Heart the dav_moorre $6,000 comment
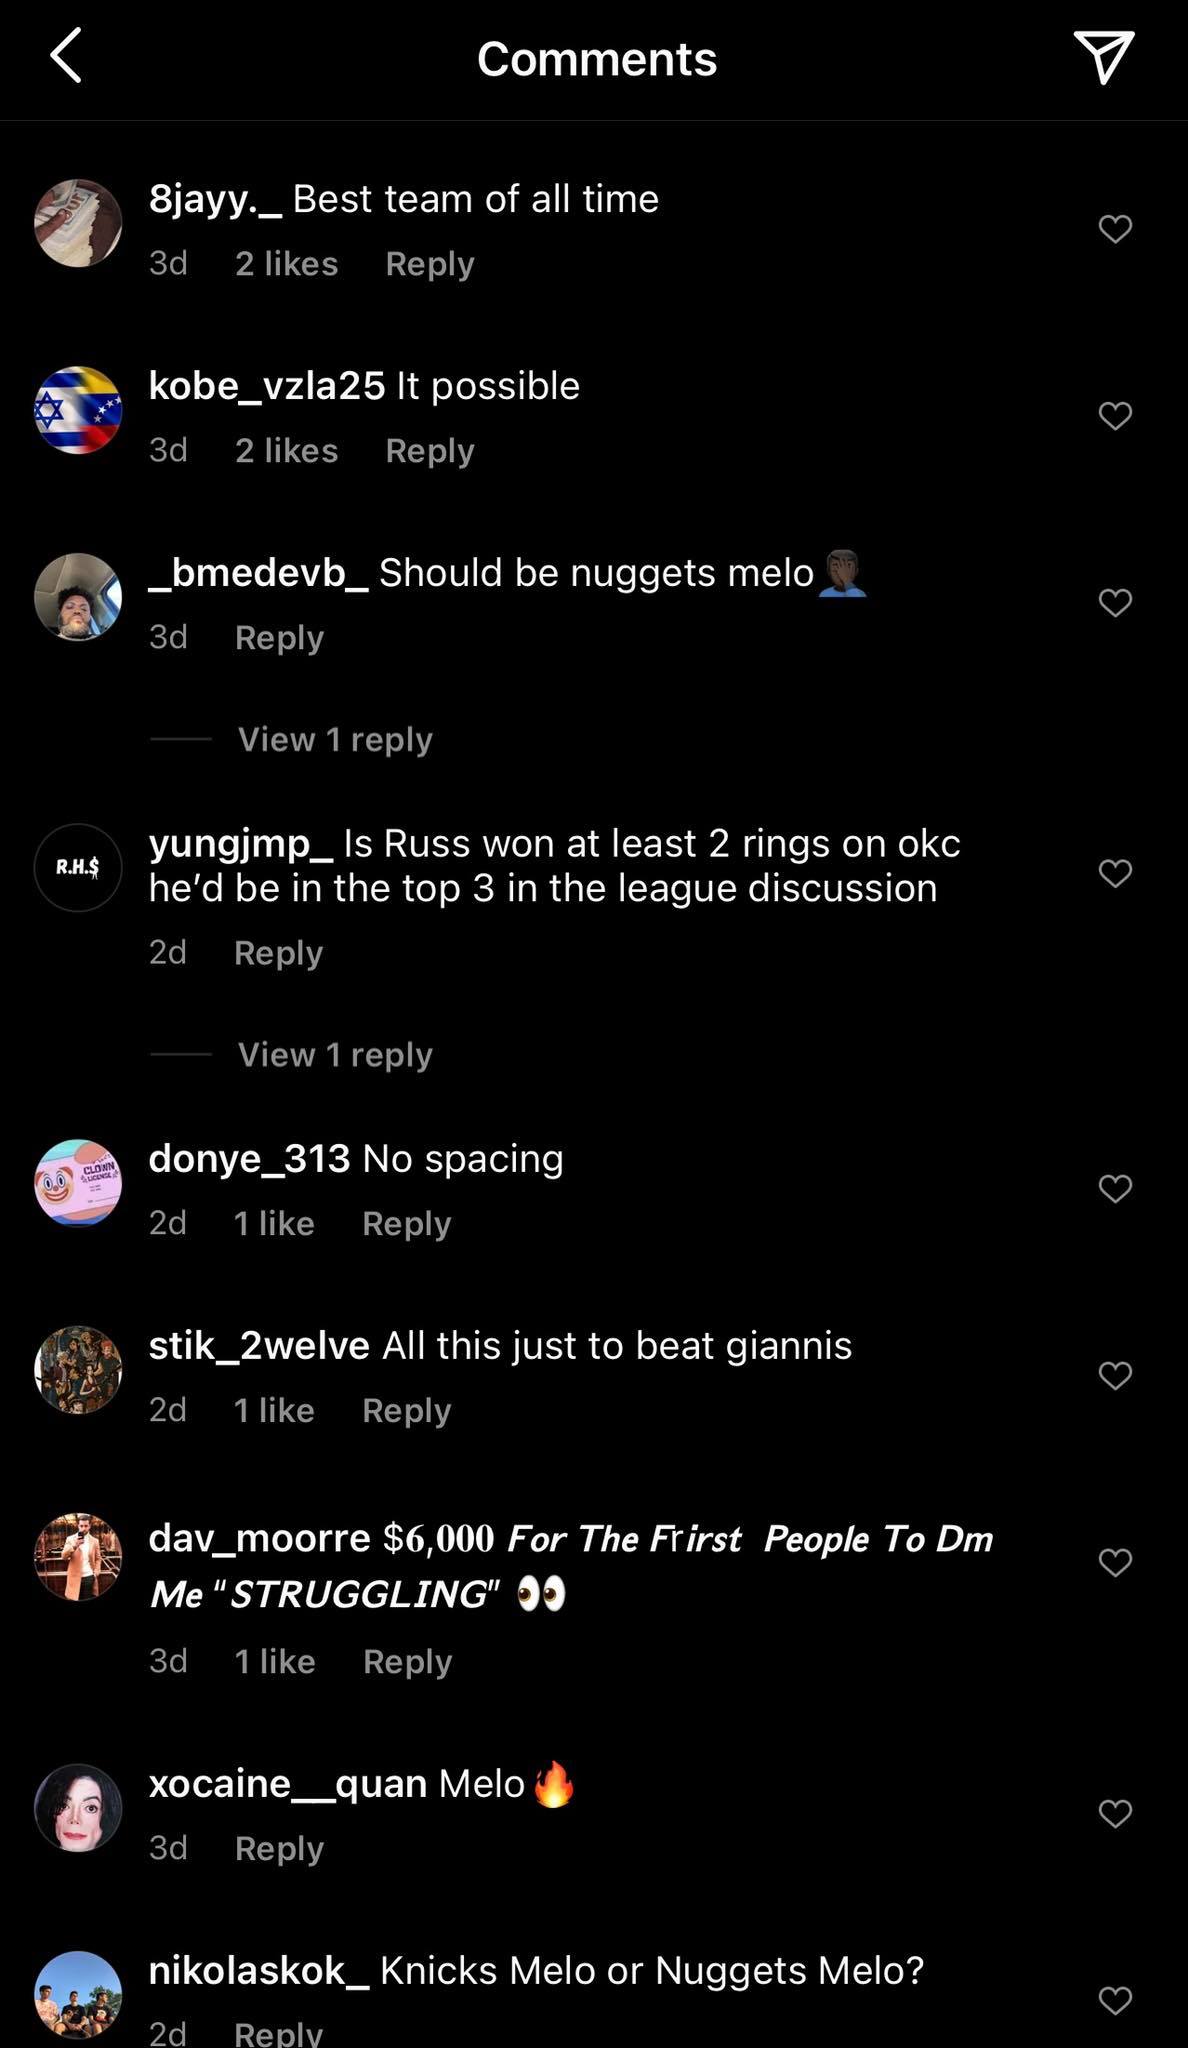The image size is (1188, 2048). point(1115,1562)
